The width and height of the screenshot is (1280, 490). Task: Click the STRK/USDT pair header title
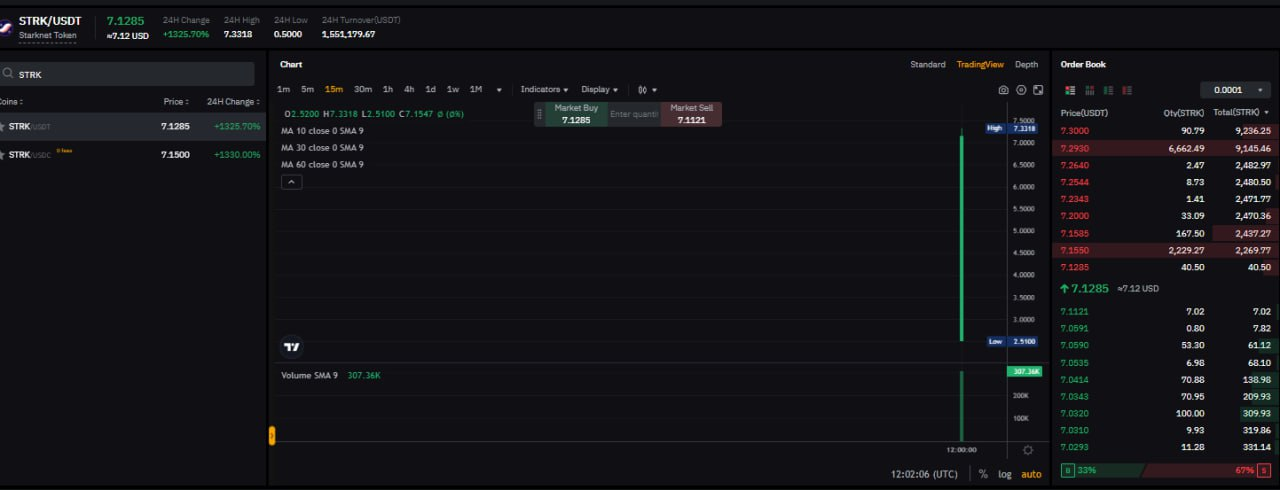(x=50, y=20)
